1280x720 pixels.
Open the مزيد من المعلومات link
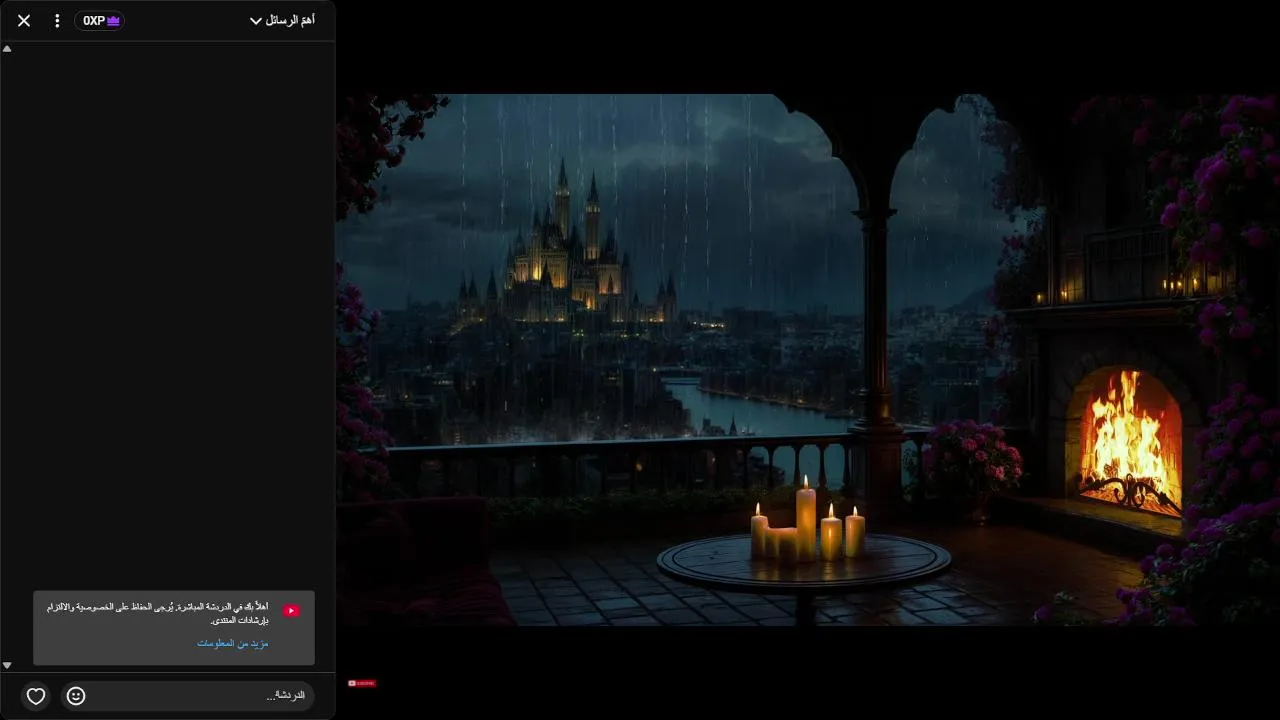click(232, 643)
